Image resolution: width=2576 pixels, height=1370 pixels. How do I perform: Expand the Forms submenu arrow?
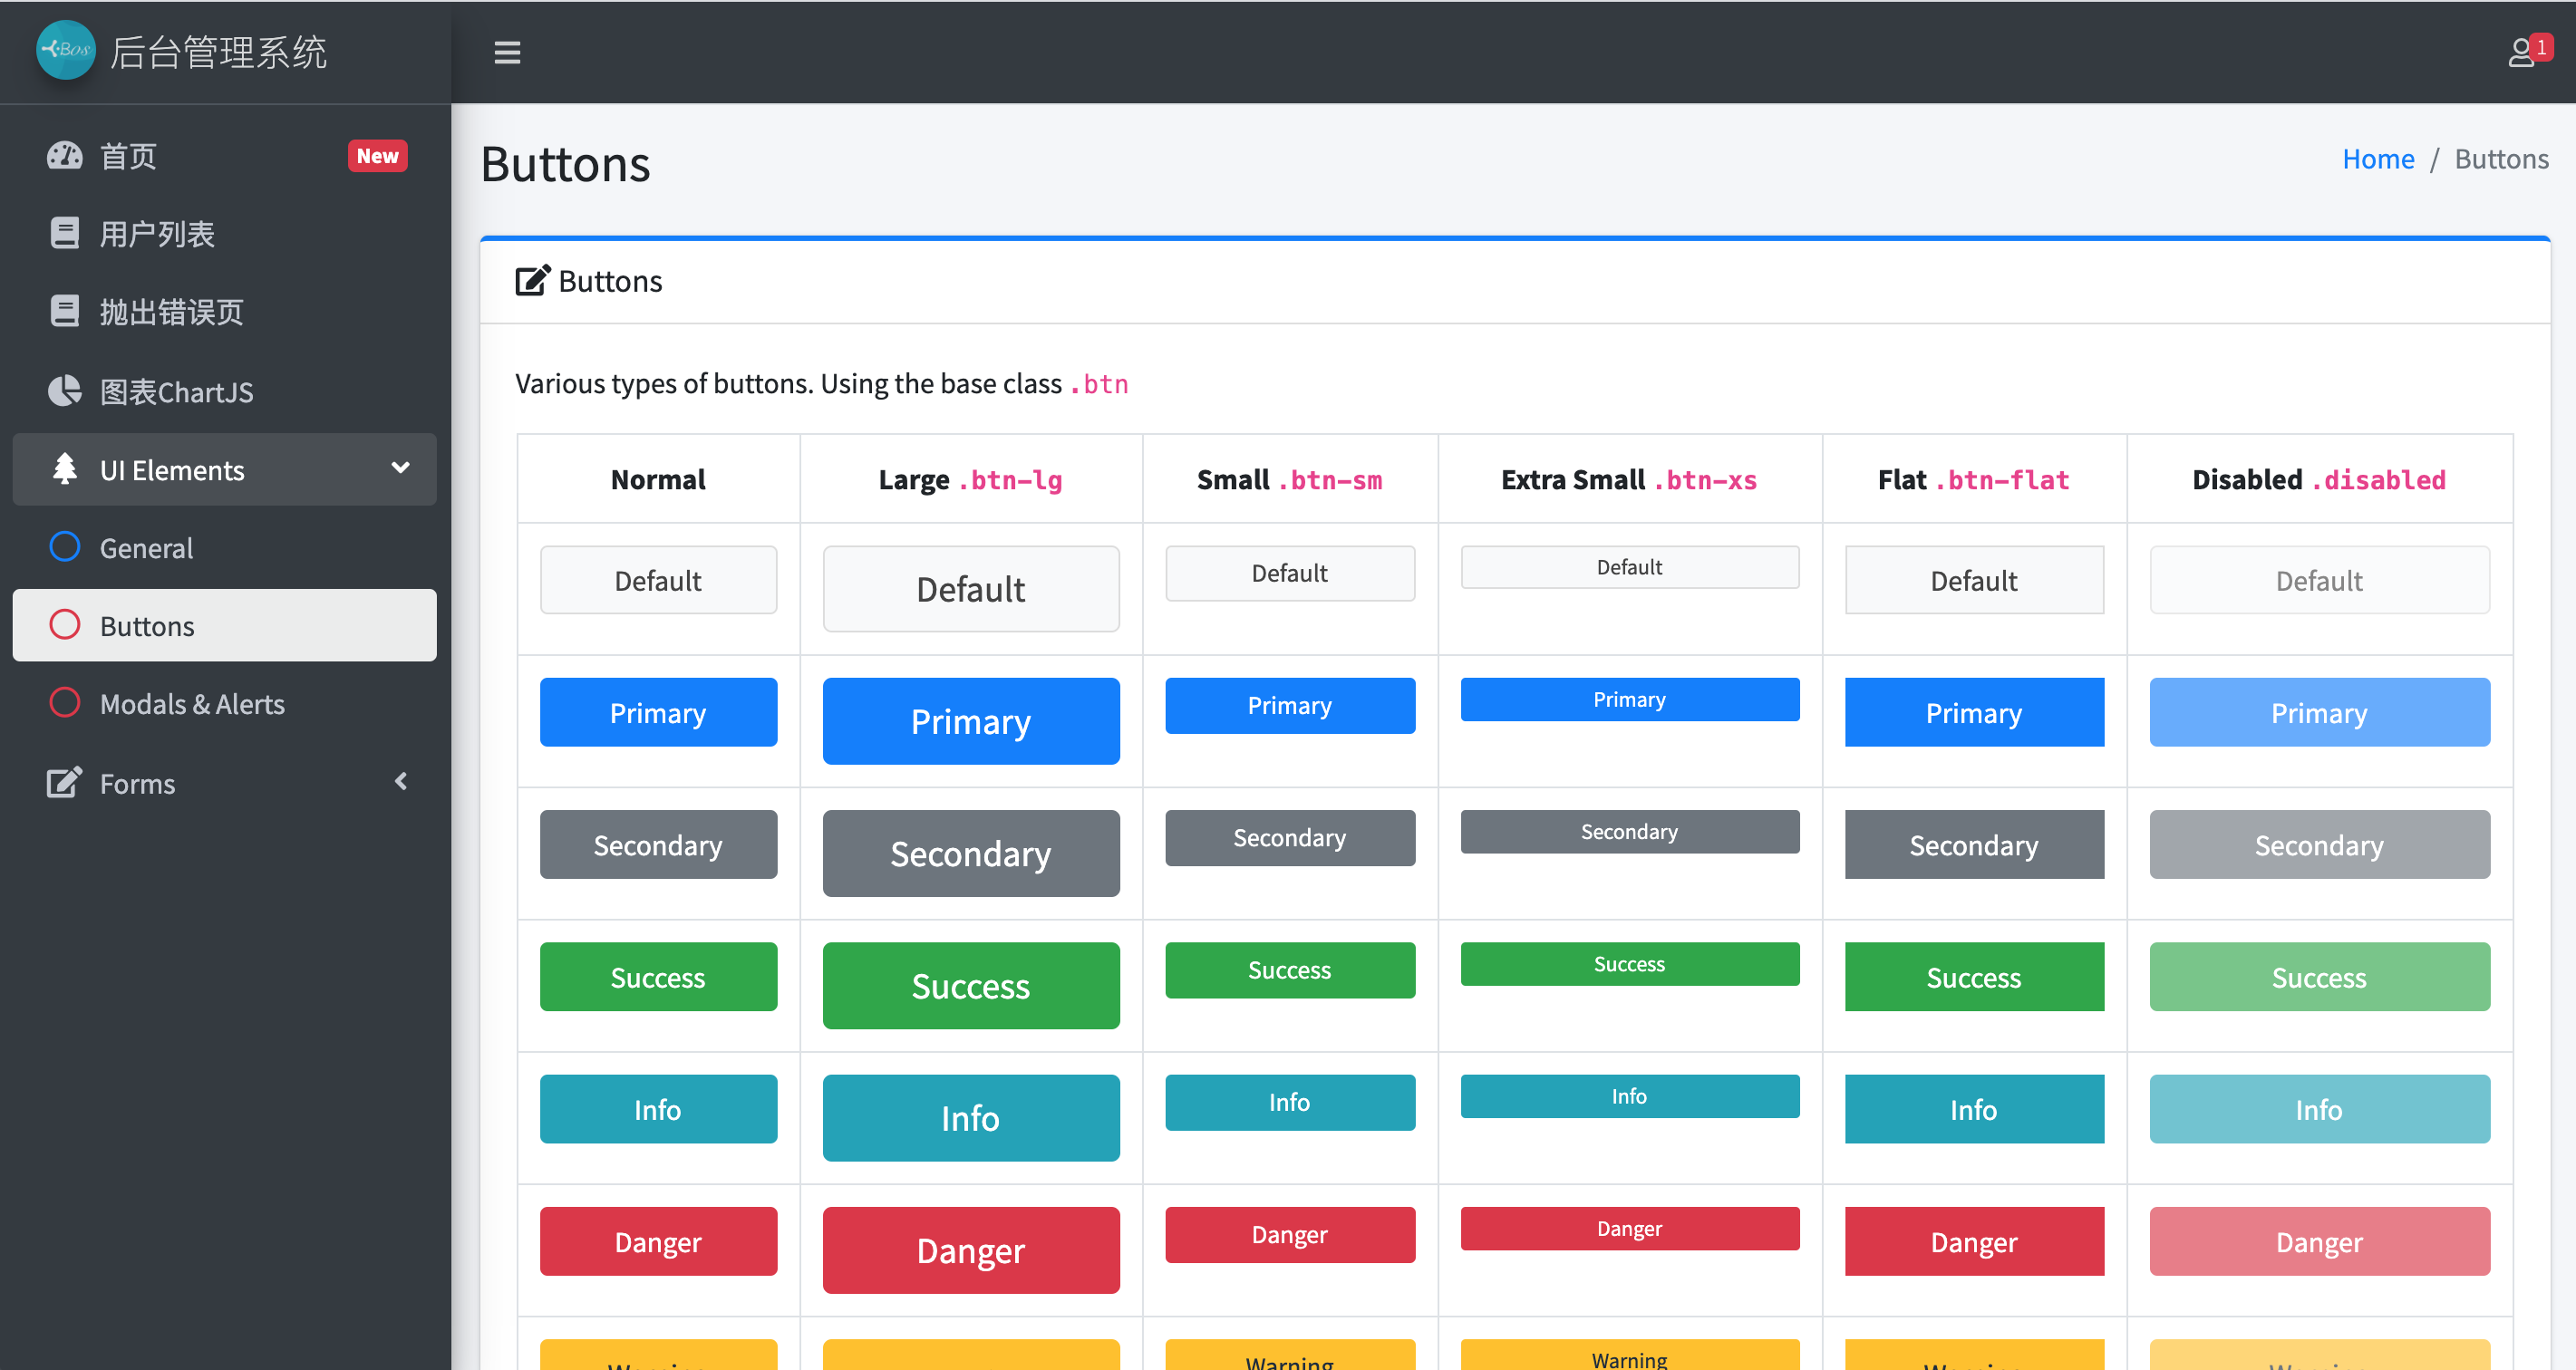coord(401,782)
